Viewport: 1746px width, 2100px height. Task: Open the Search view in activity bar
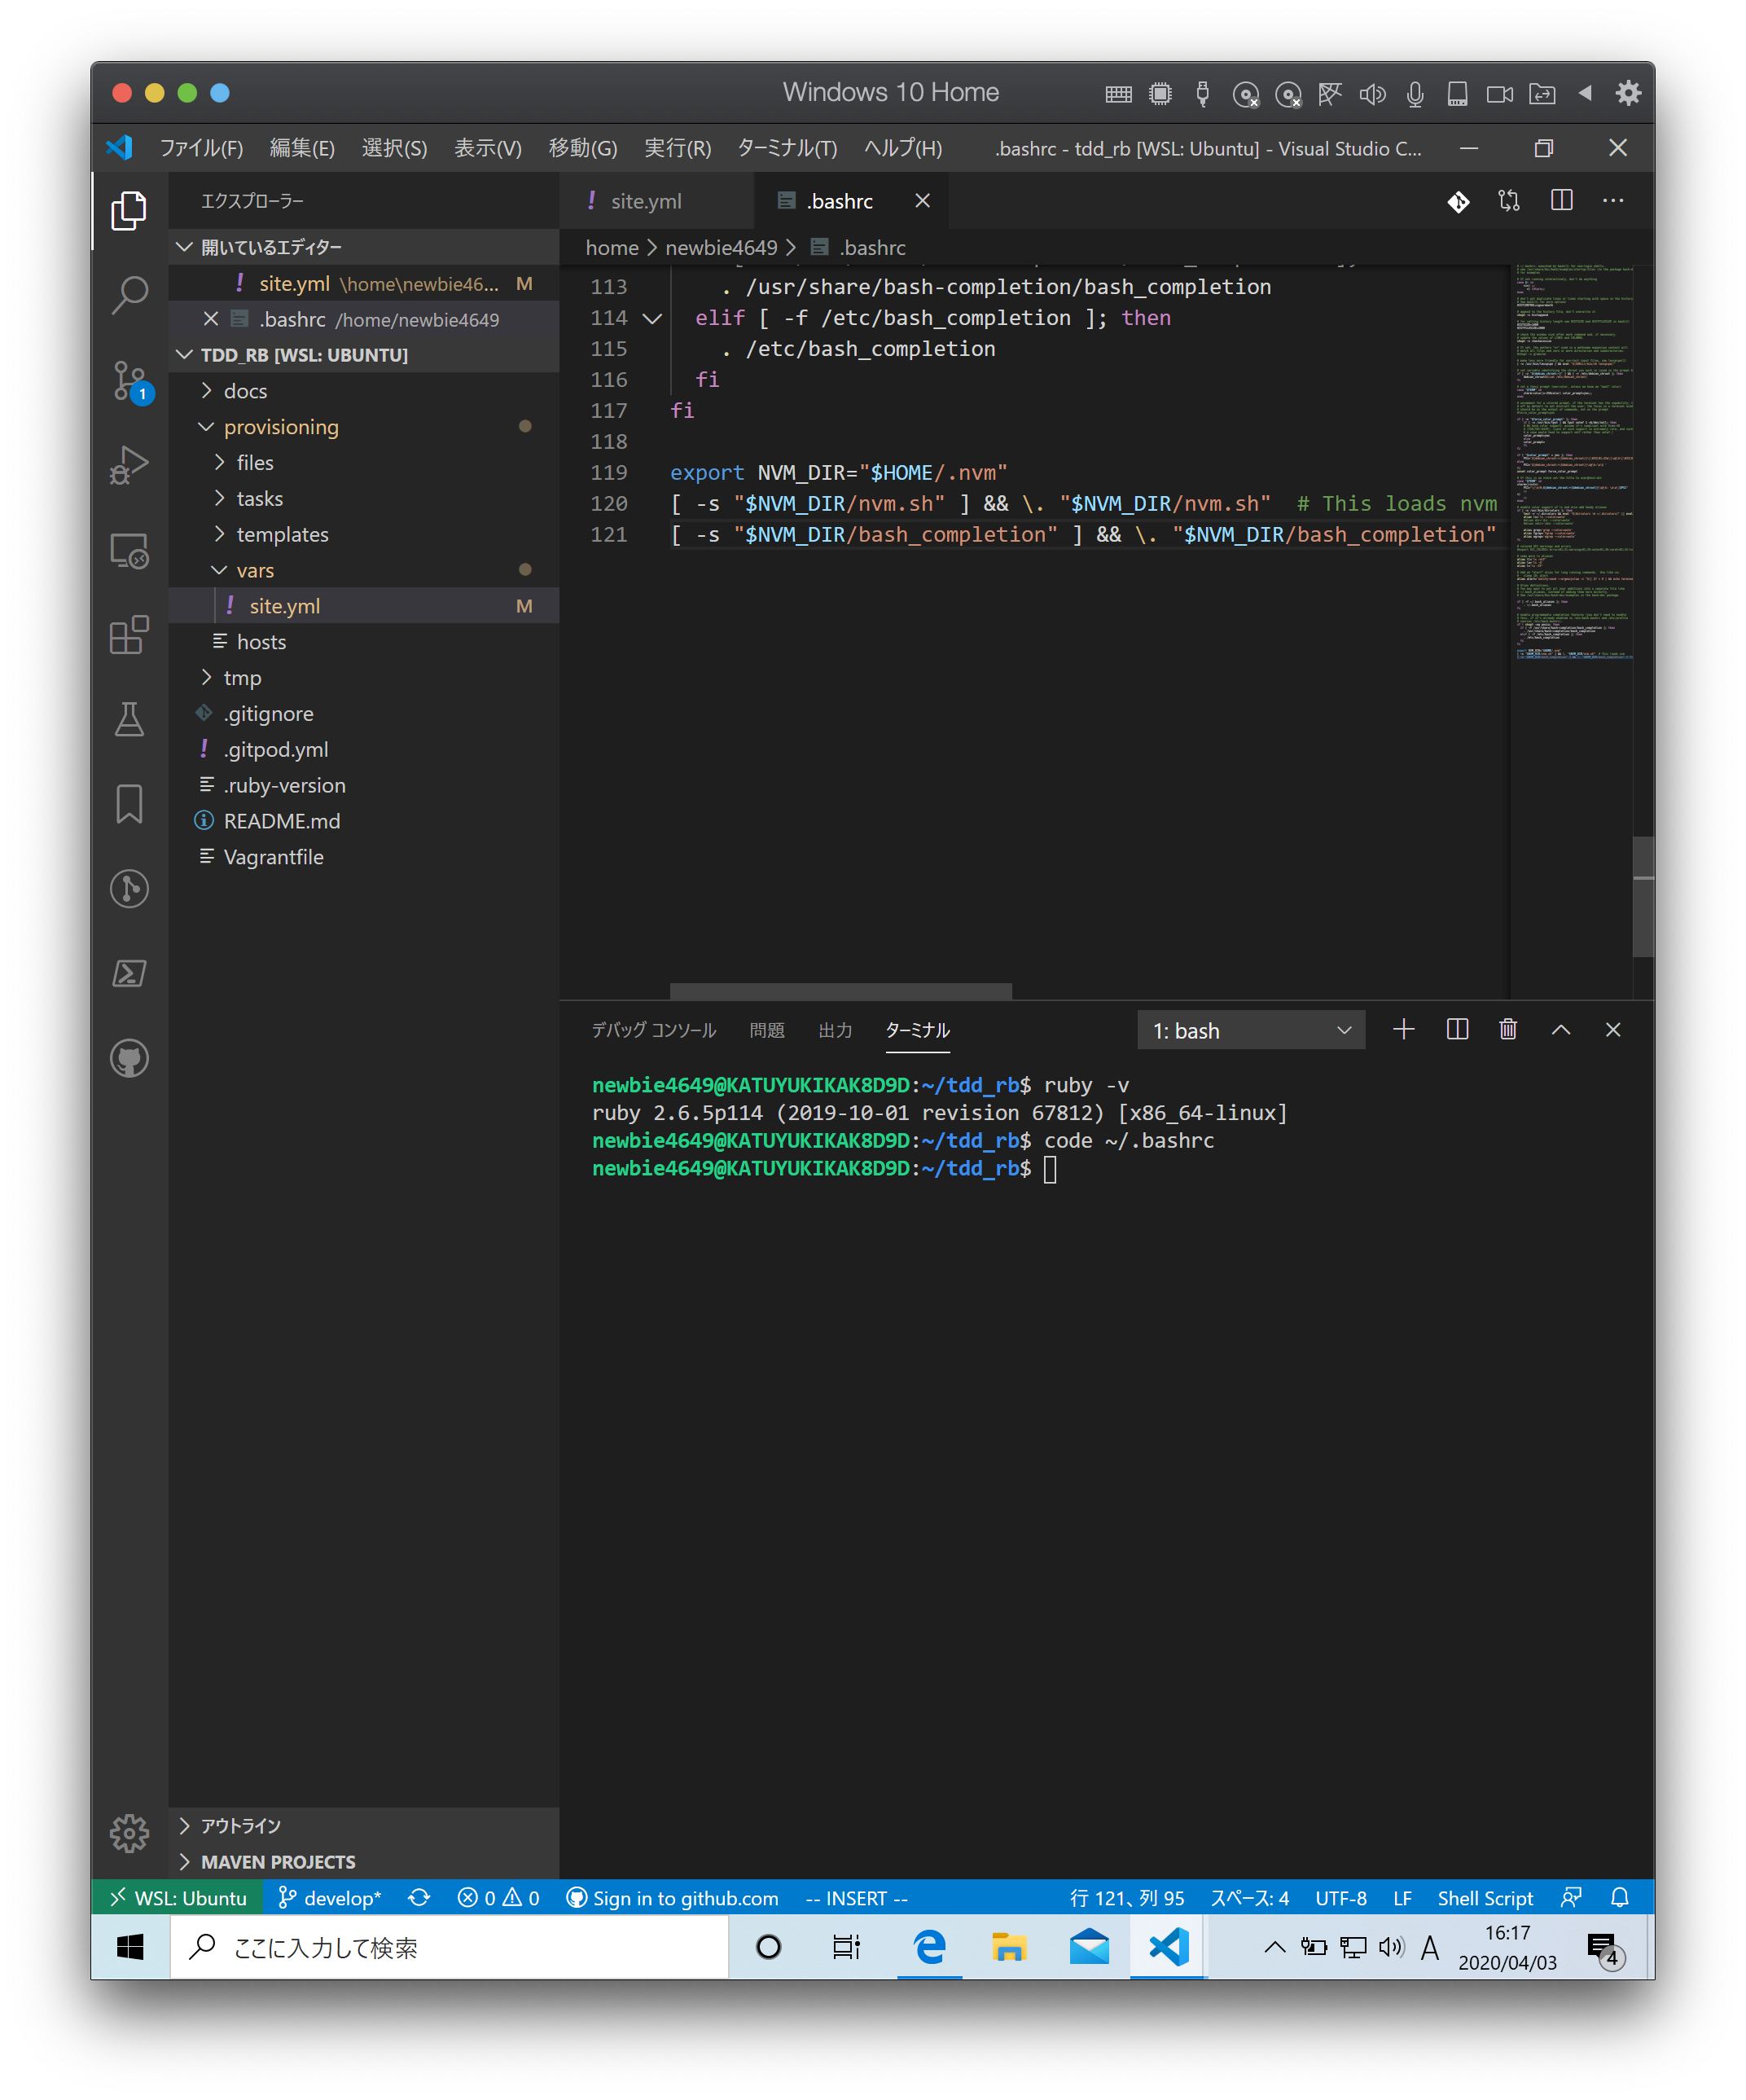pos(129,295)
